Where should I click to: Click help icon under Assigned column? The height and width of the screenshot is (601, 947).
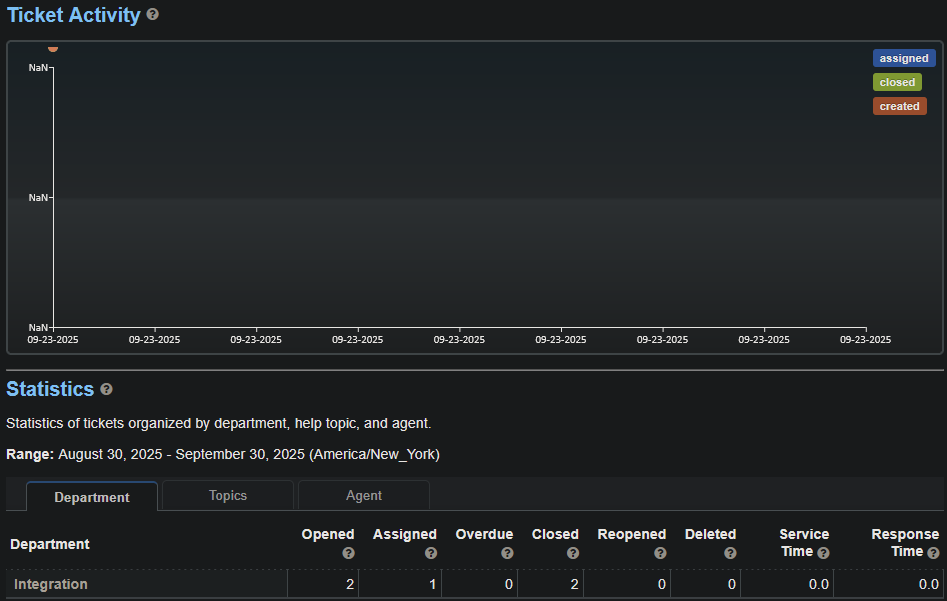[x=431, y=553]
